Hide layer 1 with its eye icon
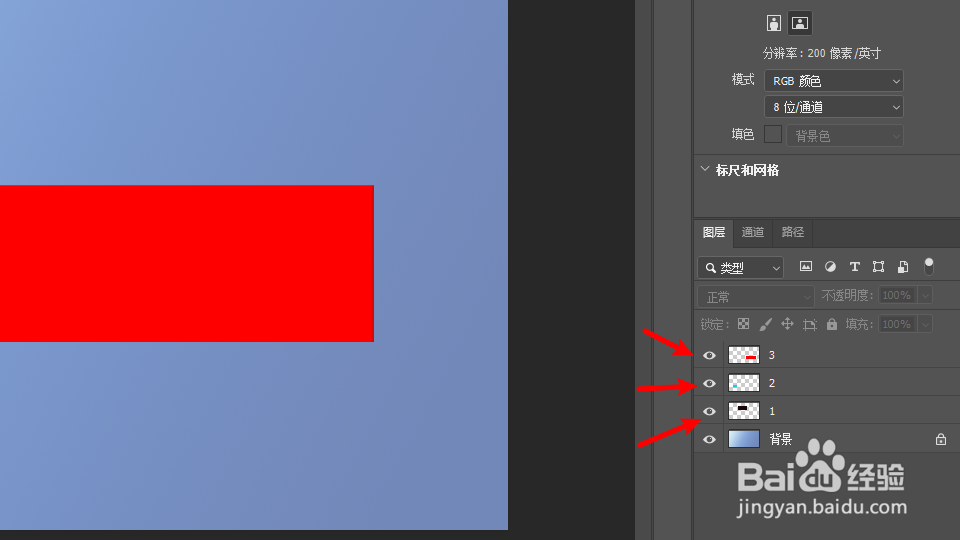This screenshot has width=960, height=540. point(709,411)
